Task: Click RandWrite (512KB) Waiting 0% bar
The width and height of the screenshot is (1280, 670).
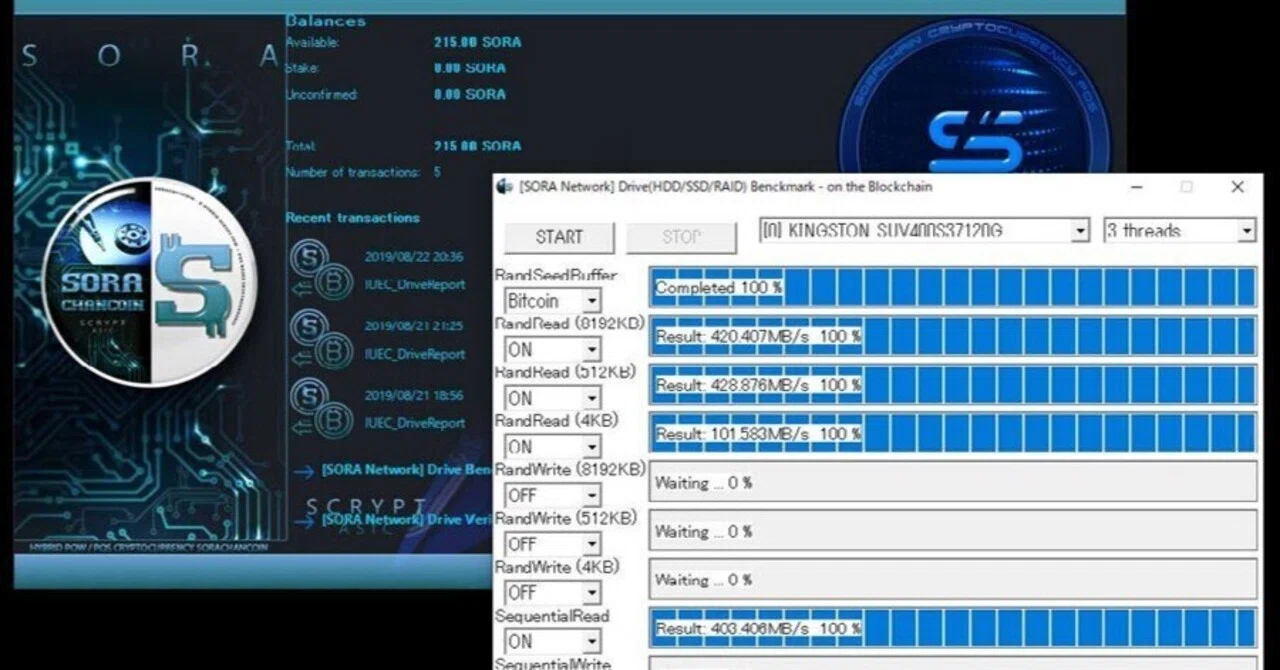Action: click(x=953, y=531)
